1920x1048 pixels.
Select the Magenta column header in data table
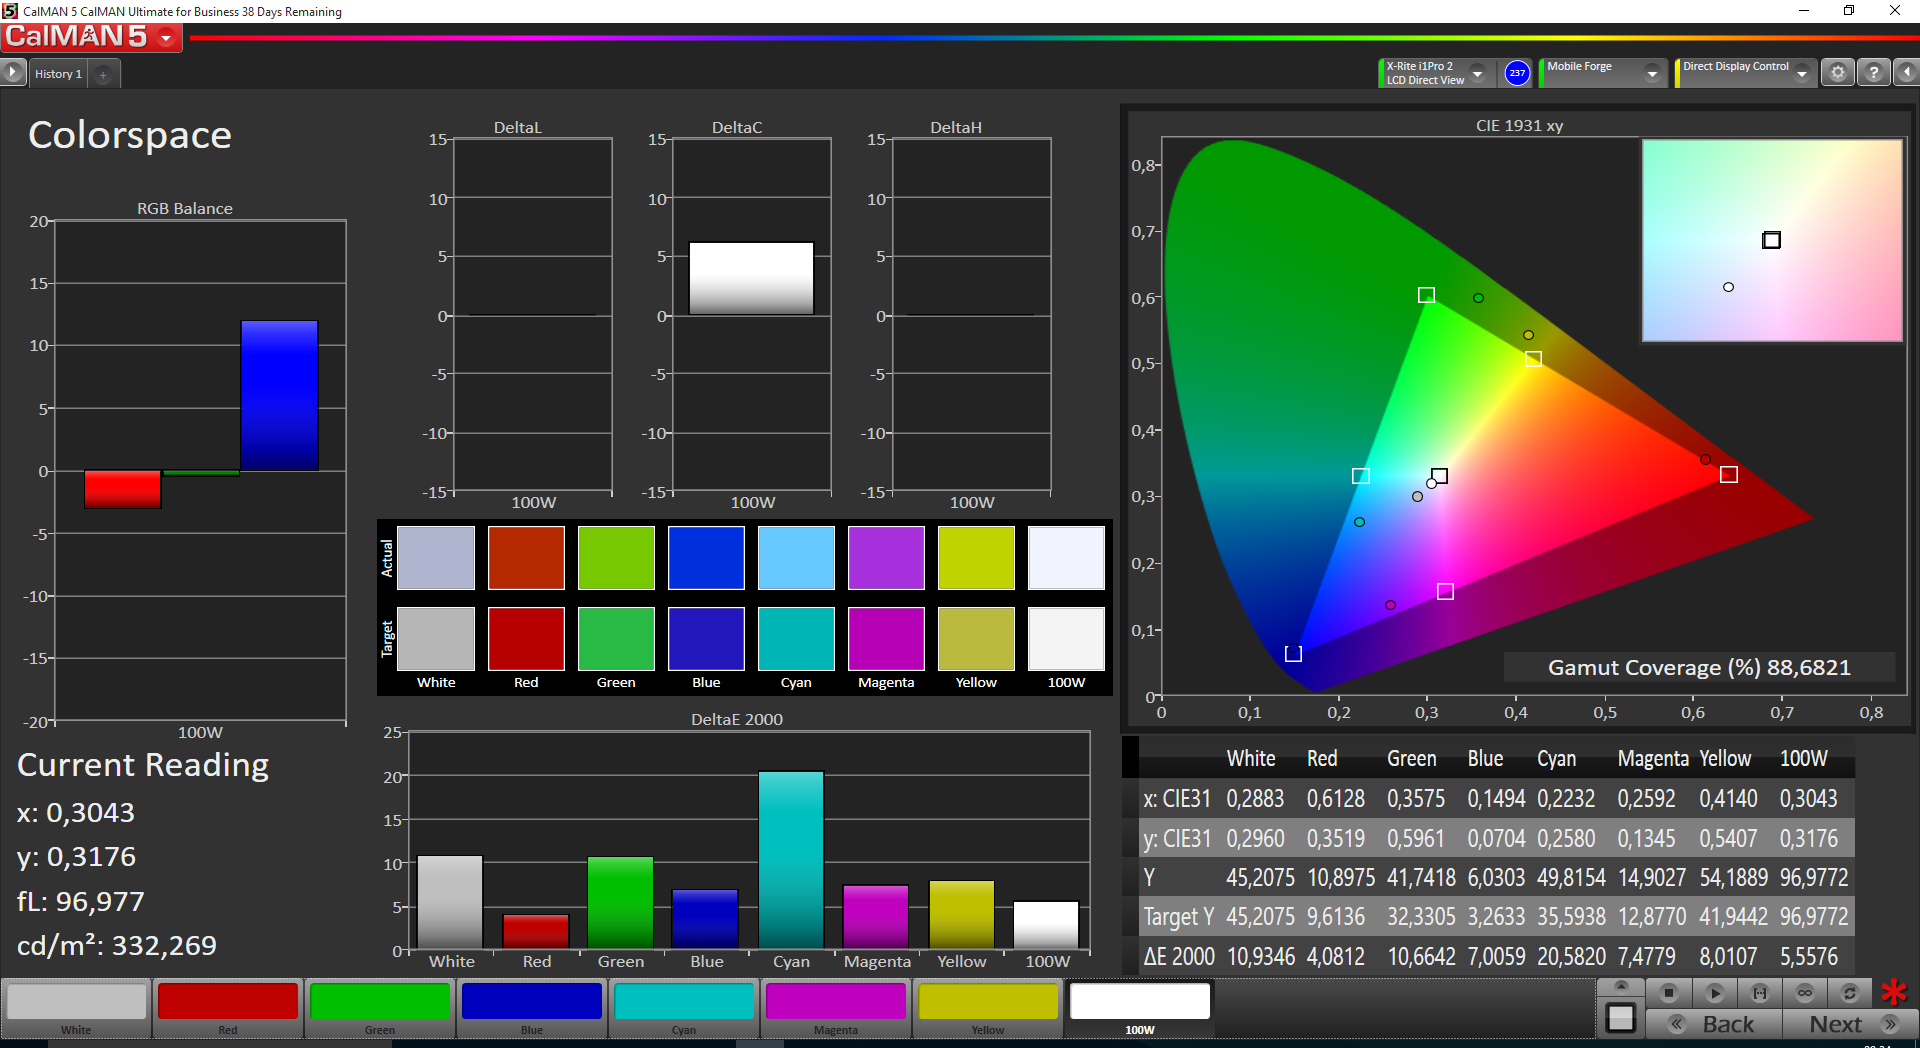pyautogui.click(x=1653, y=758)
